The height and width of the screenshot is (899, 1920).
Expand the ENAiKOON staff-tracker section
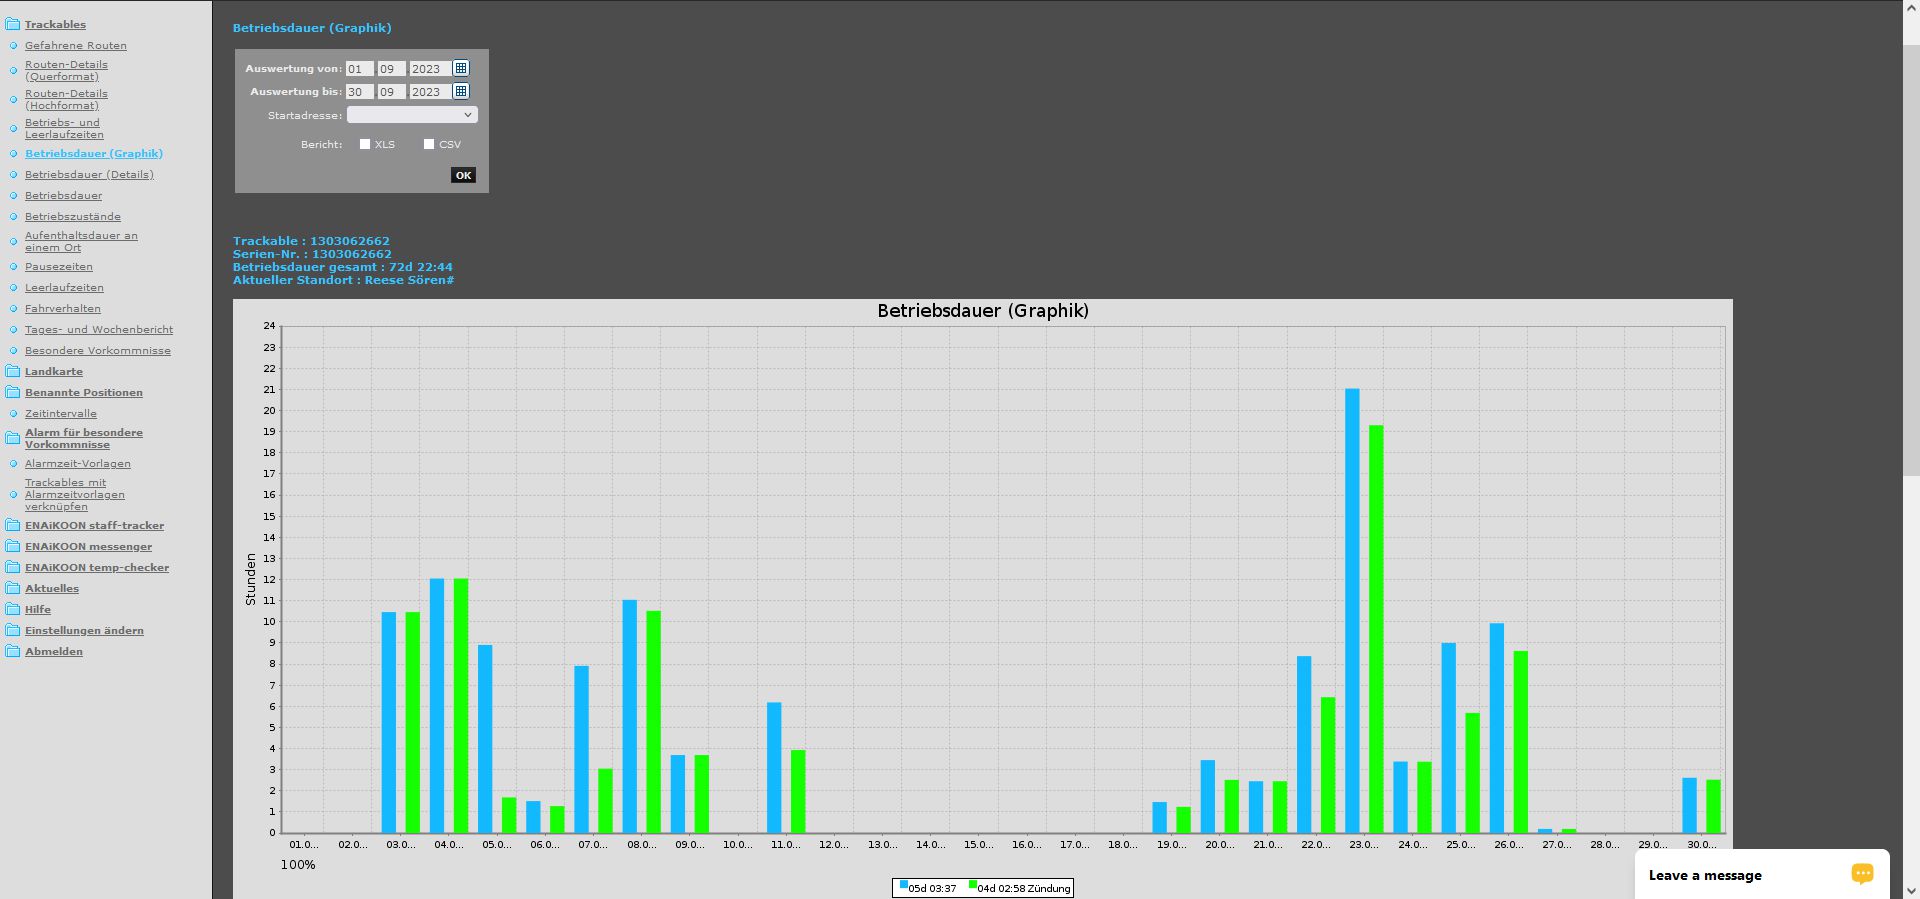(x=94, y=525)
